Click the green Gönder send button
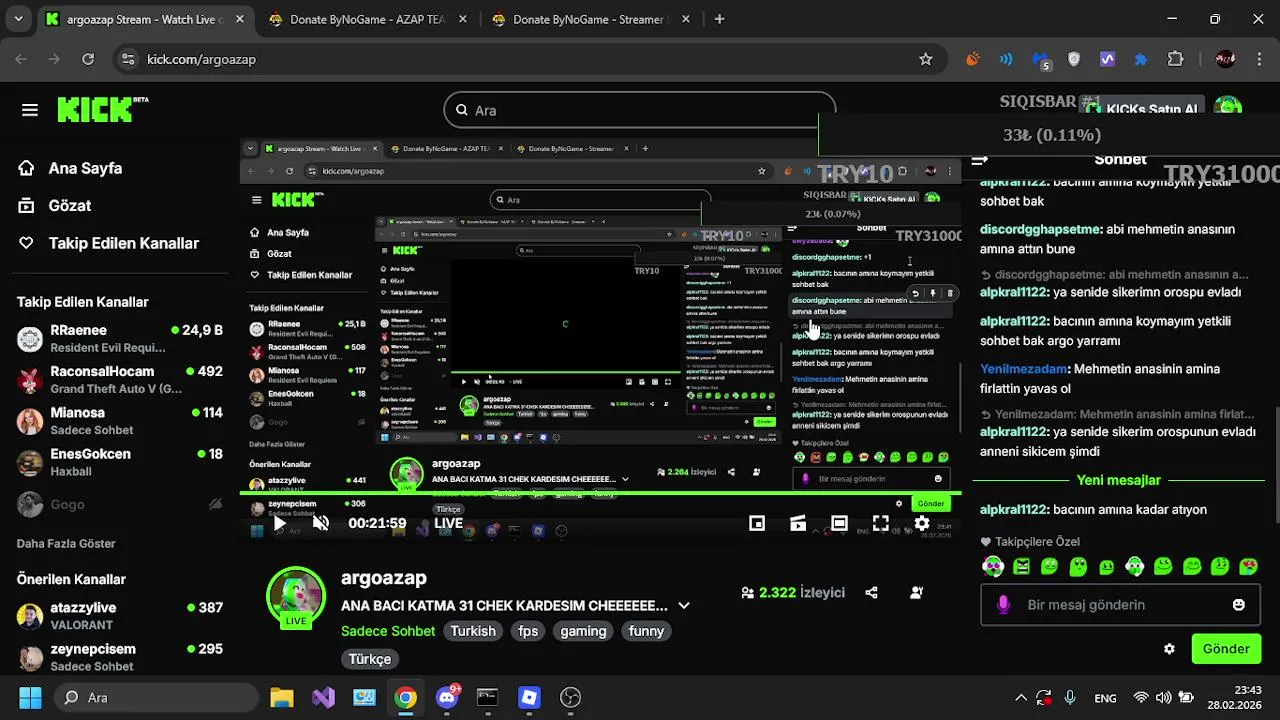The image size is (1280, 720). tap(1226, 649)
